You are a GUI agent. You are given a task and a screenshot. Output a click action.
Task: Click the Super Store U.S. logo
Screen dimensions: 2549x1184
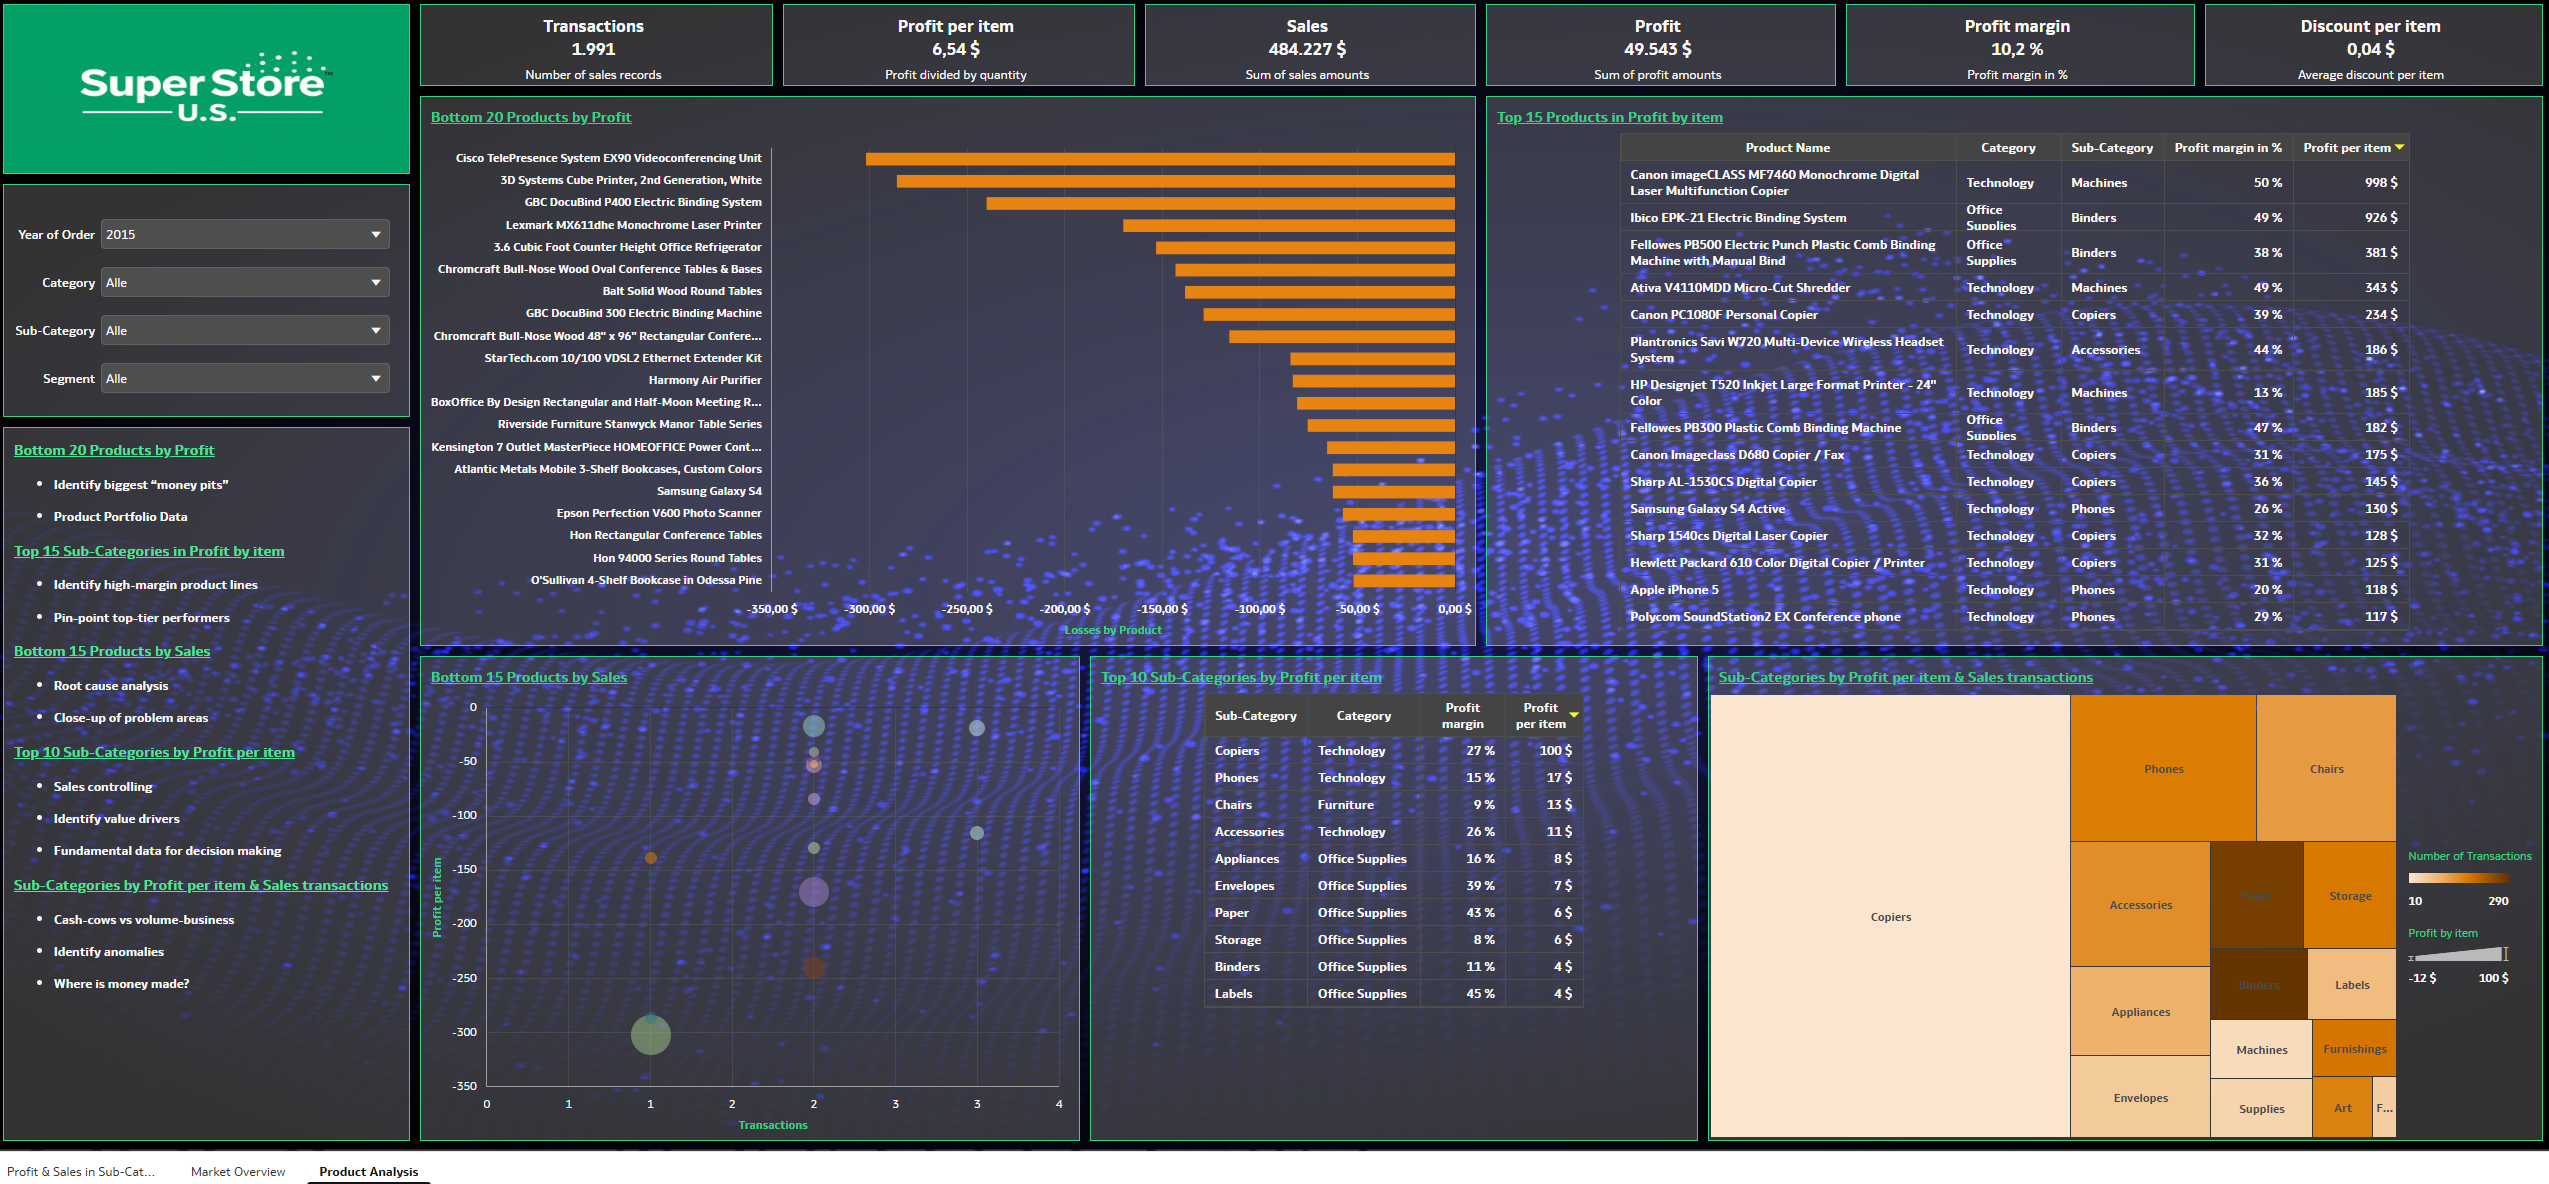205,88
